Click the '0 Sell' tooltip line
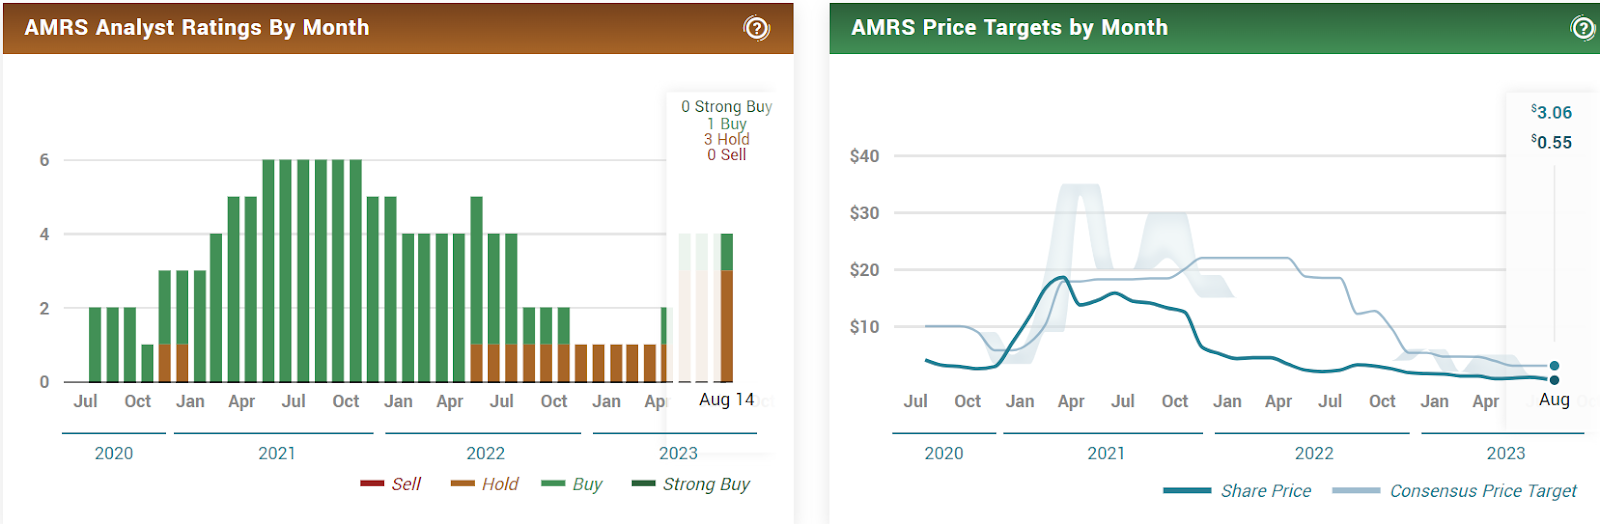This screenshot has height=524, width=1600. click(x=727, y=154)
